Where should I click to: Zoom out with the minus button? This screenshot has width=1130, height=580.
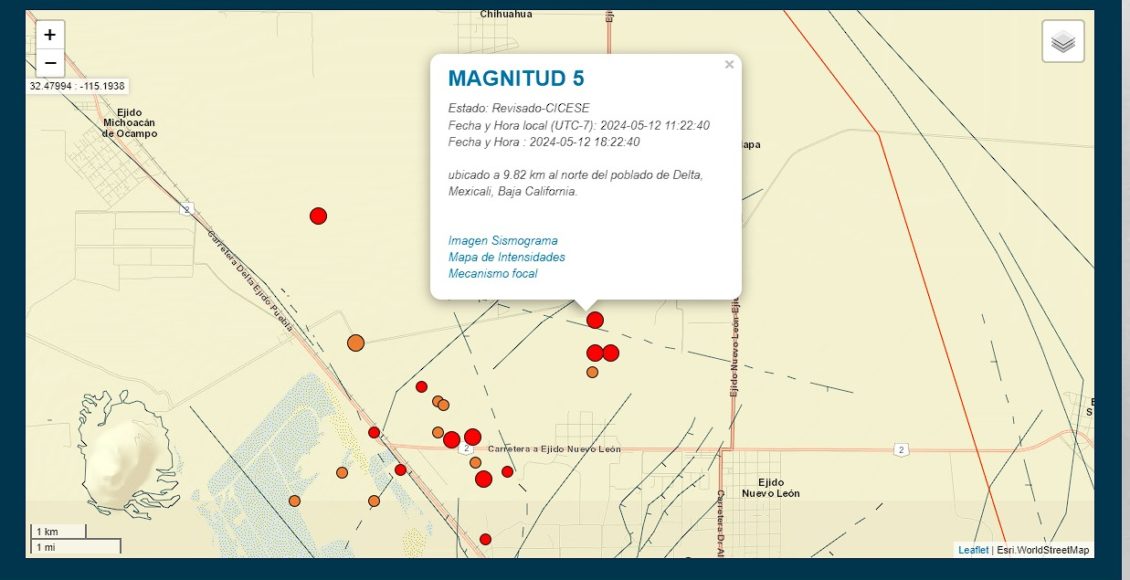(x=50, y=63)
